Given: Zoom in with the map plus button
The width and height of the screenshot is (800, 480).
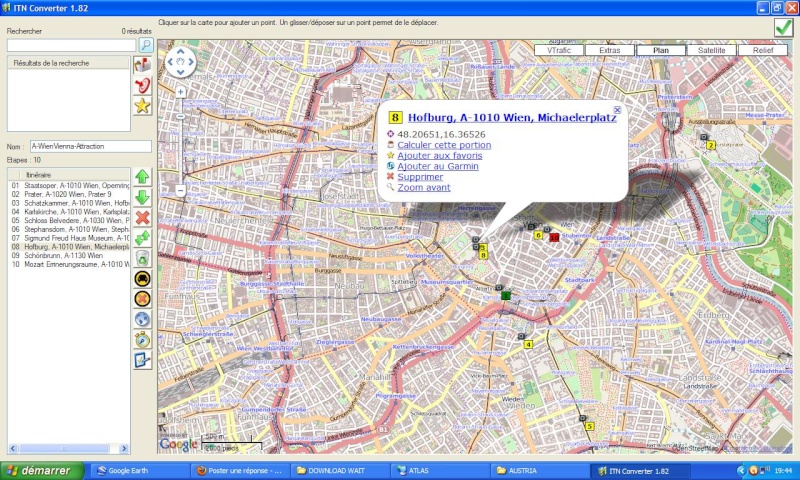Looking at the screenshot, I should pos(181,92).
